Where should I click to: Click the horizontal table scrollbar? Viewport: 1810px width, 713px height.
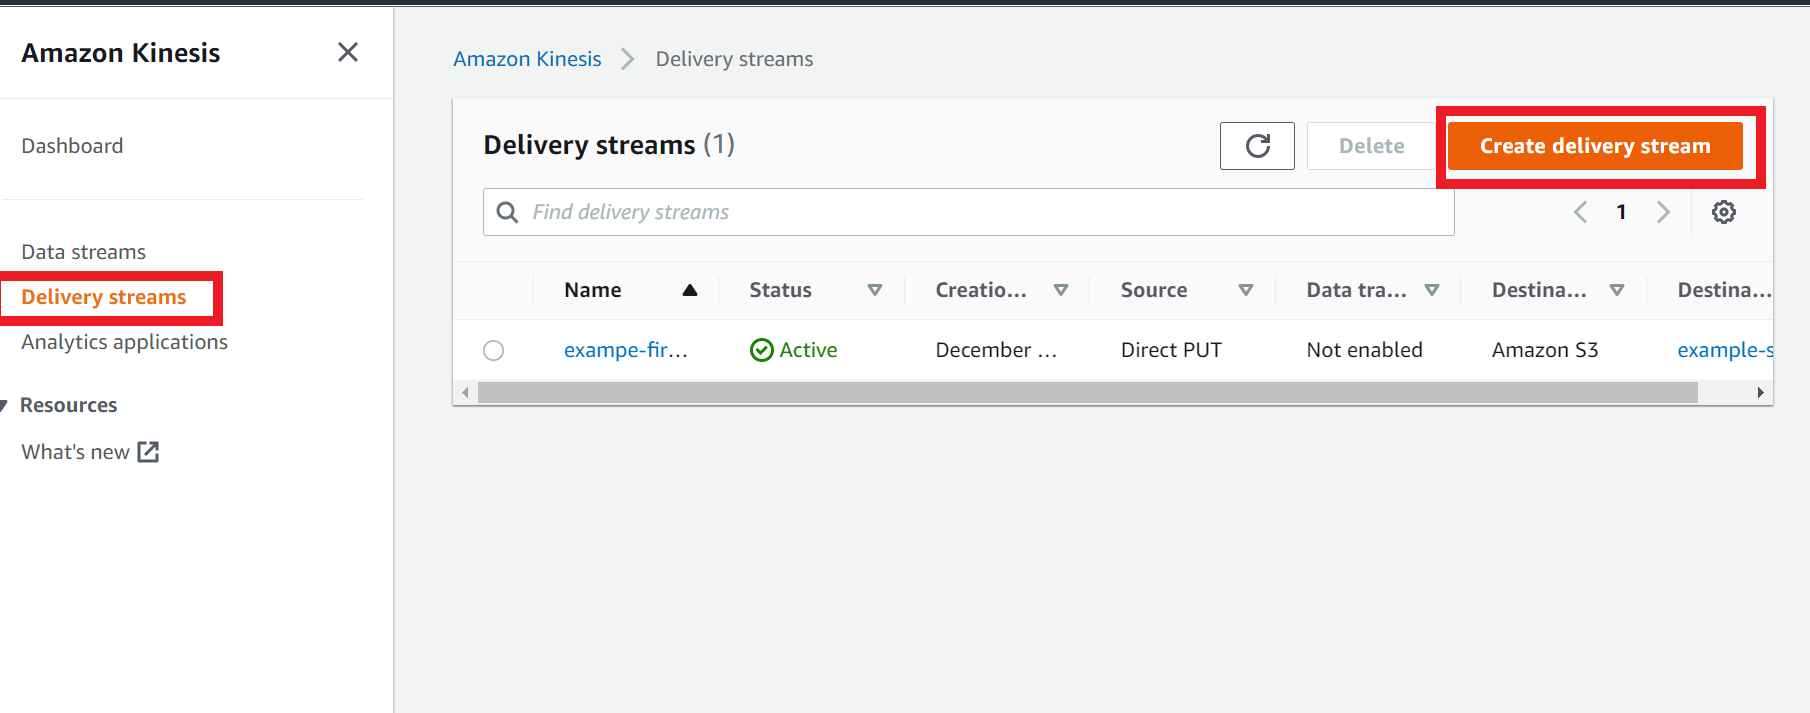[1088, 393]
